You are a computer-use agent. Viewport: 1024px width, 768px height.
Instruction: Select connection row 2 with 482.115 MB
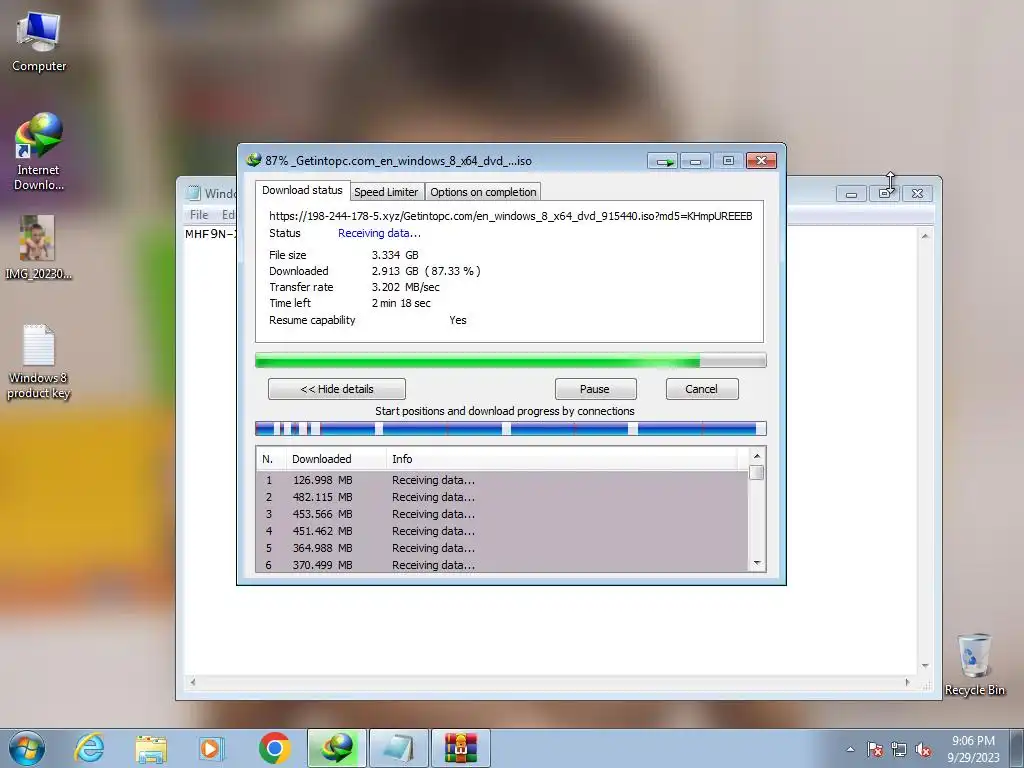click(x=502, y=497)
